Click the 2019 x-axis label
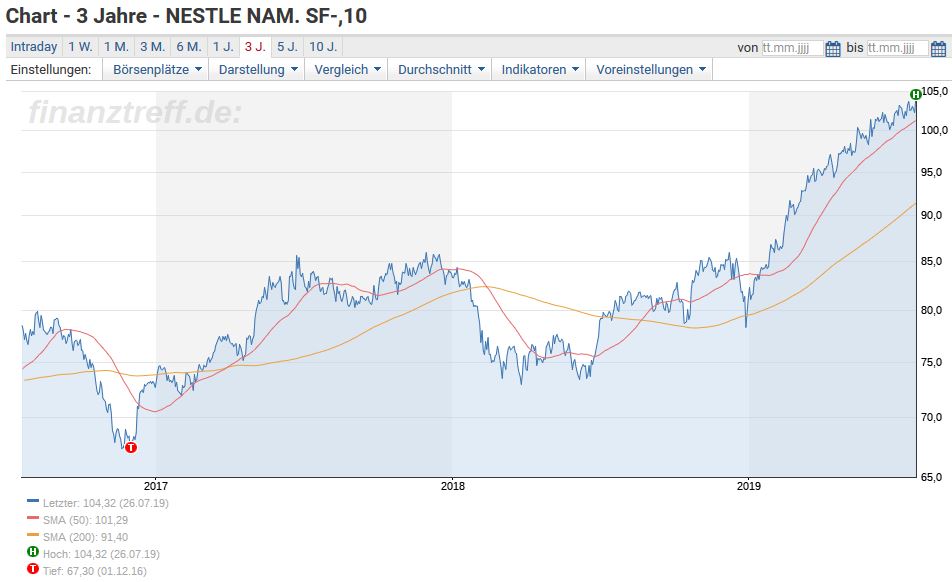952x582 pixels. (749, 486)
